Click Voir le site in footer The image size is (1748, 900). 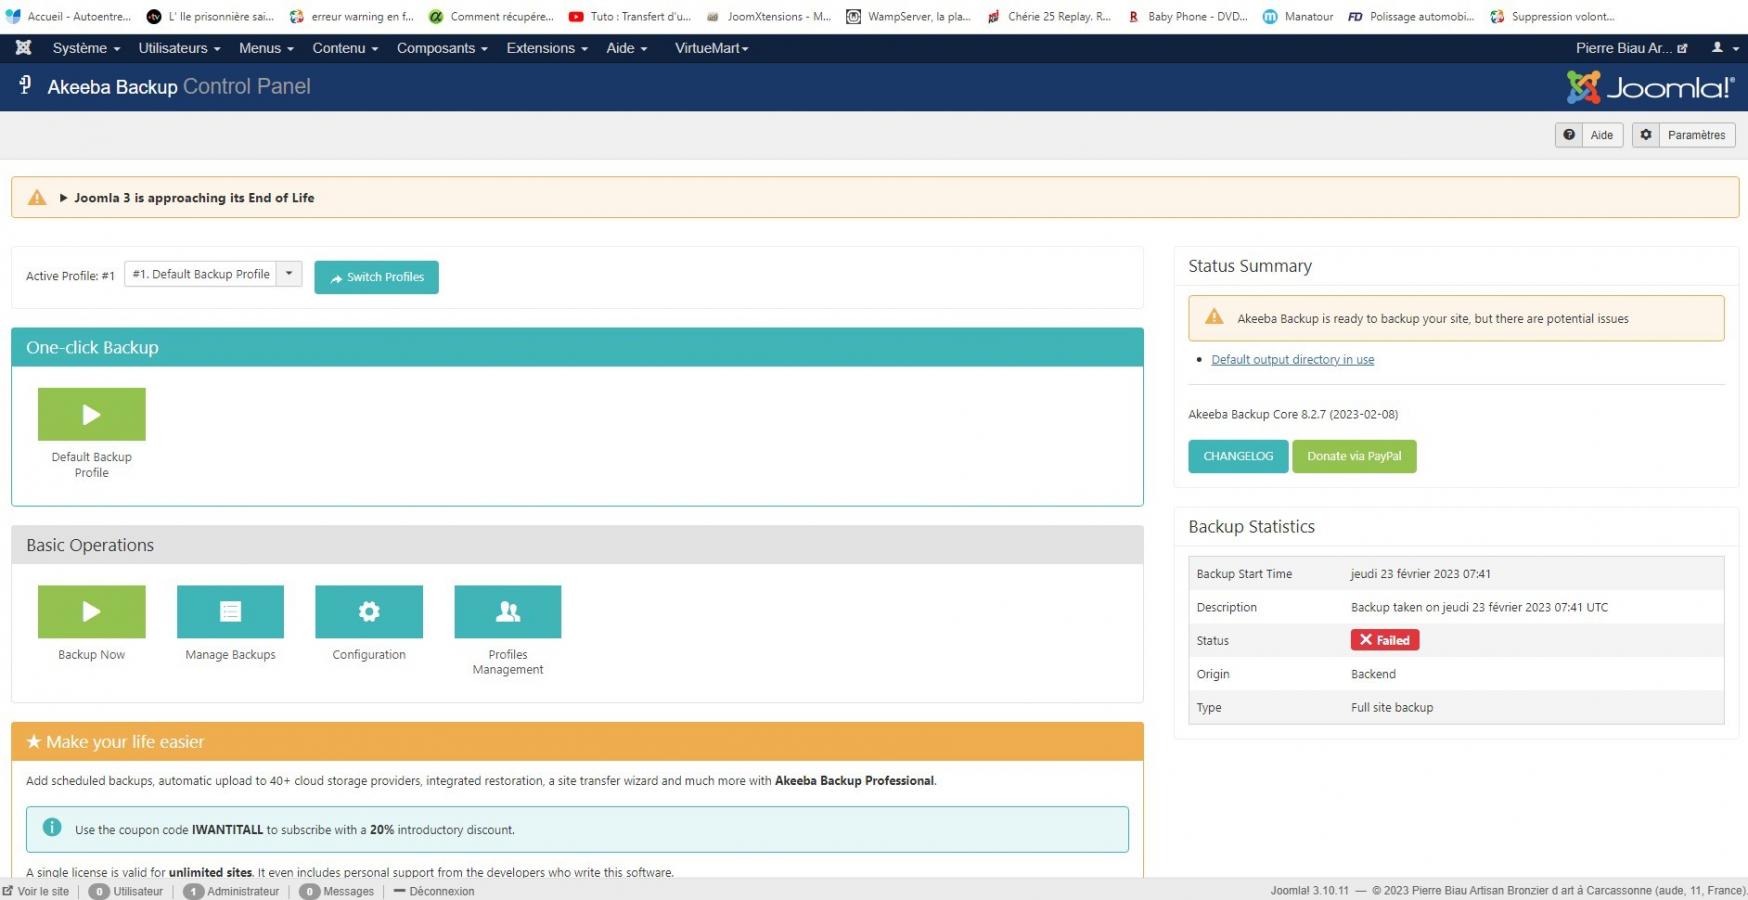36,891
